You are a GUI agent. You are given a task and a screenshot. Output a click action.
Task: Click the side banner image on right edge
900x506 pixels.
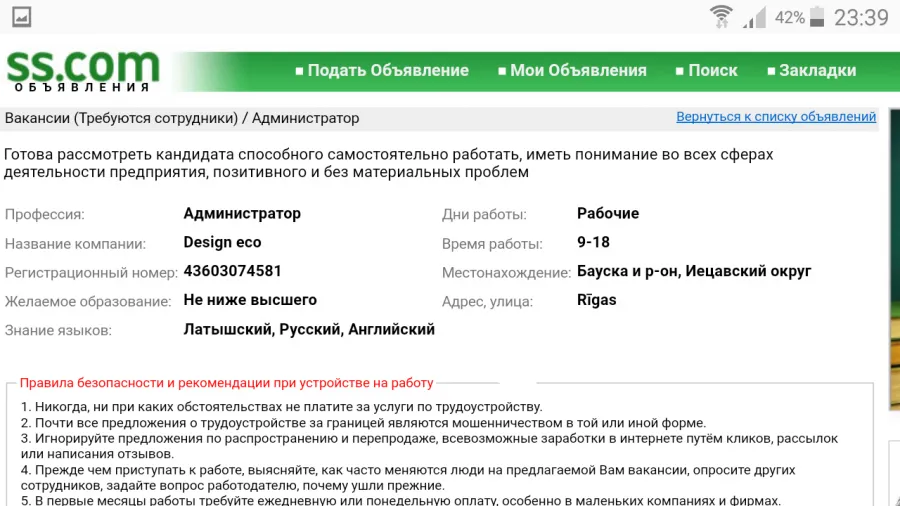tap(894, 259)
